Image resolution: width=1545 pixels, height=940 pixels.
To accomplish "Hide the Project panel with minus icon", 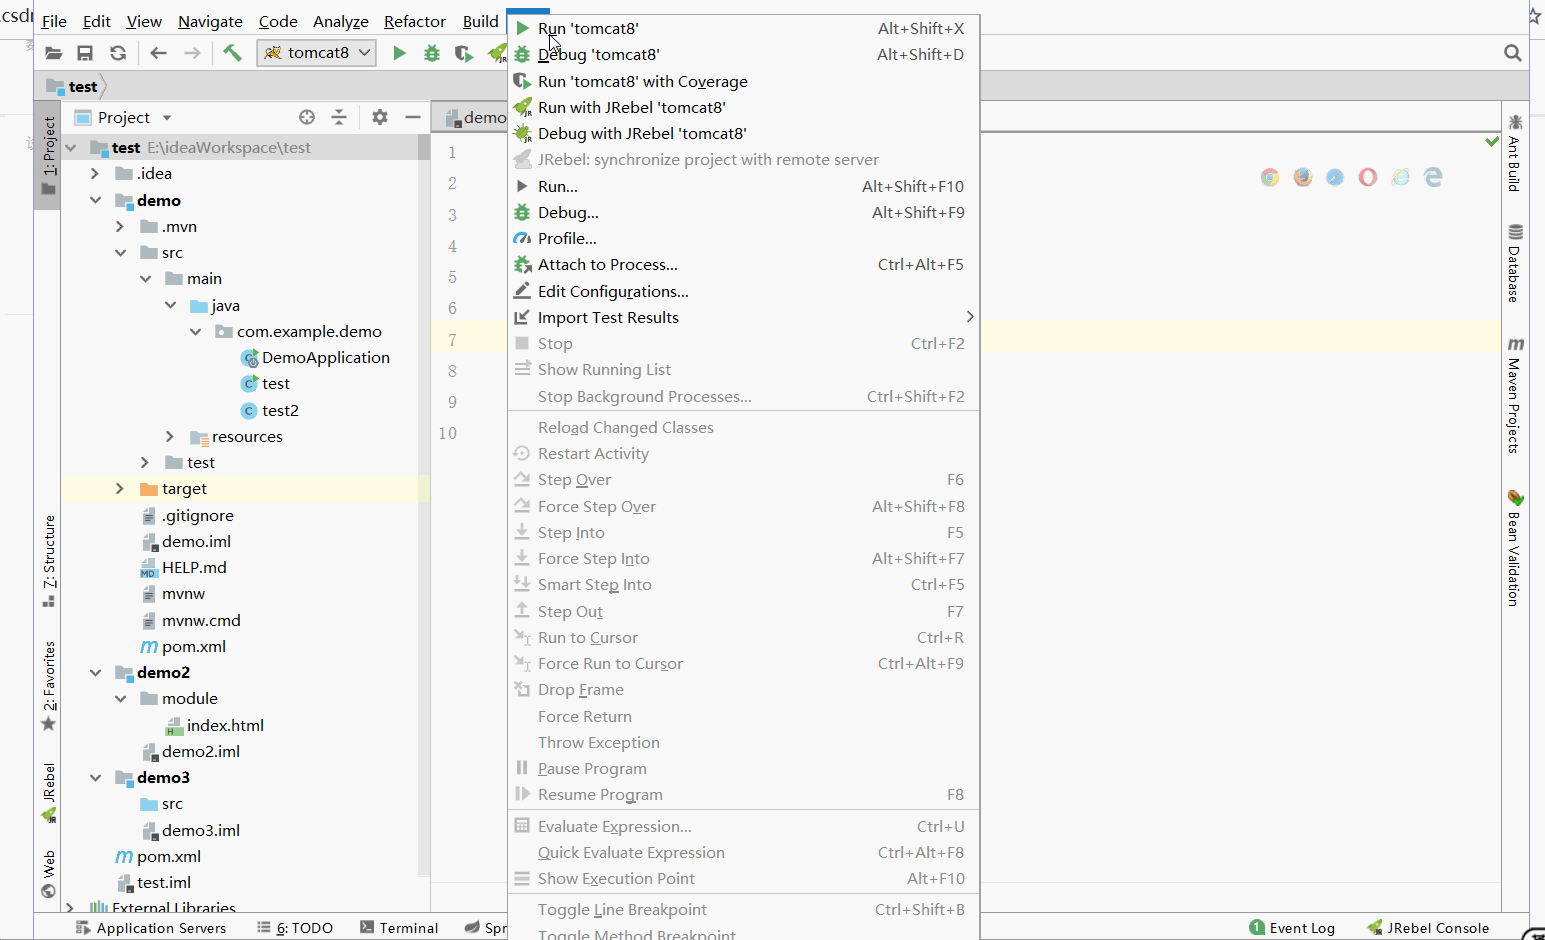I will tap(413, 117).
